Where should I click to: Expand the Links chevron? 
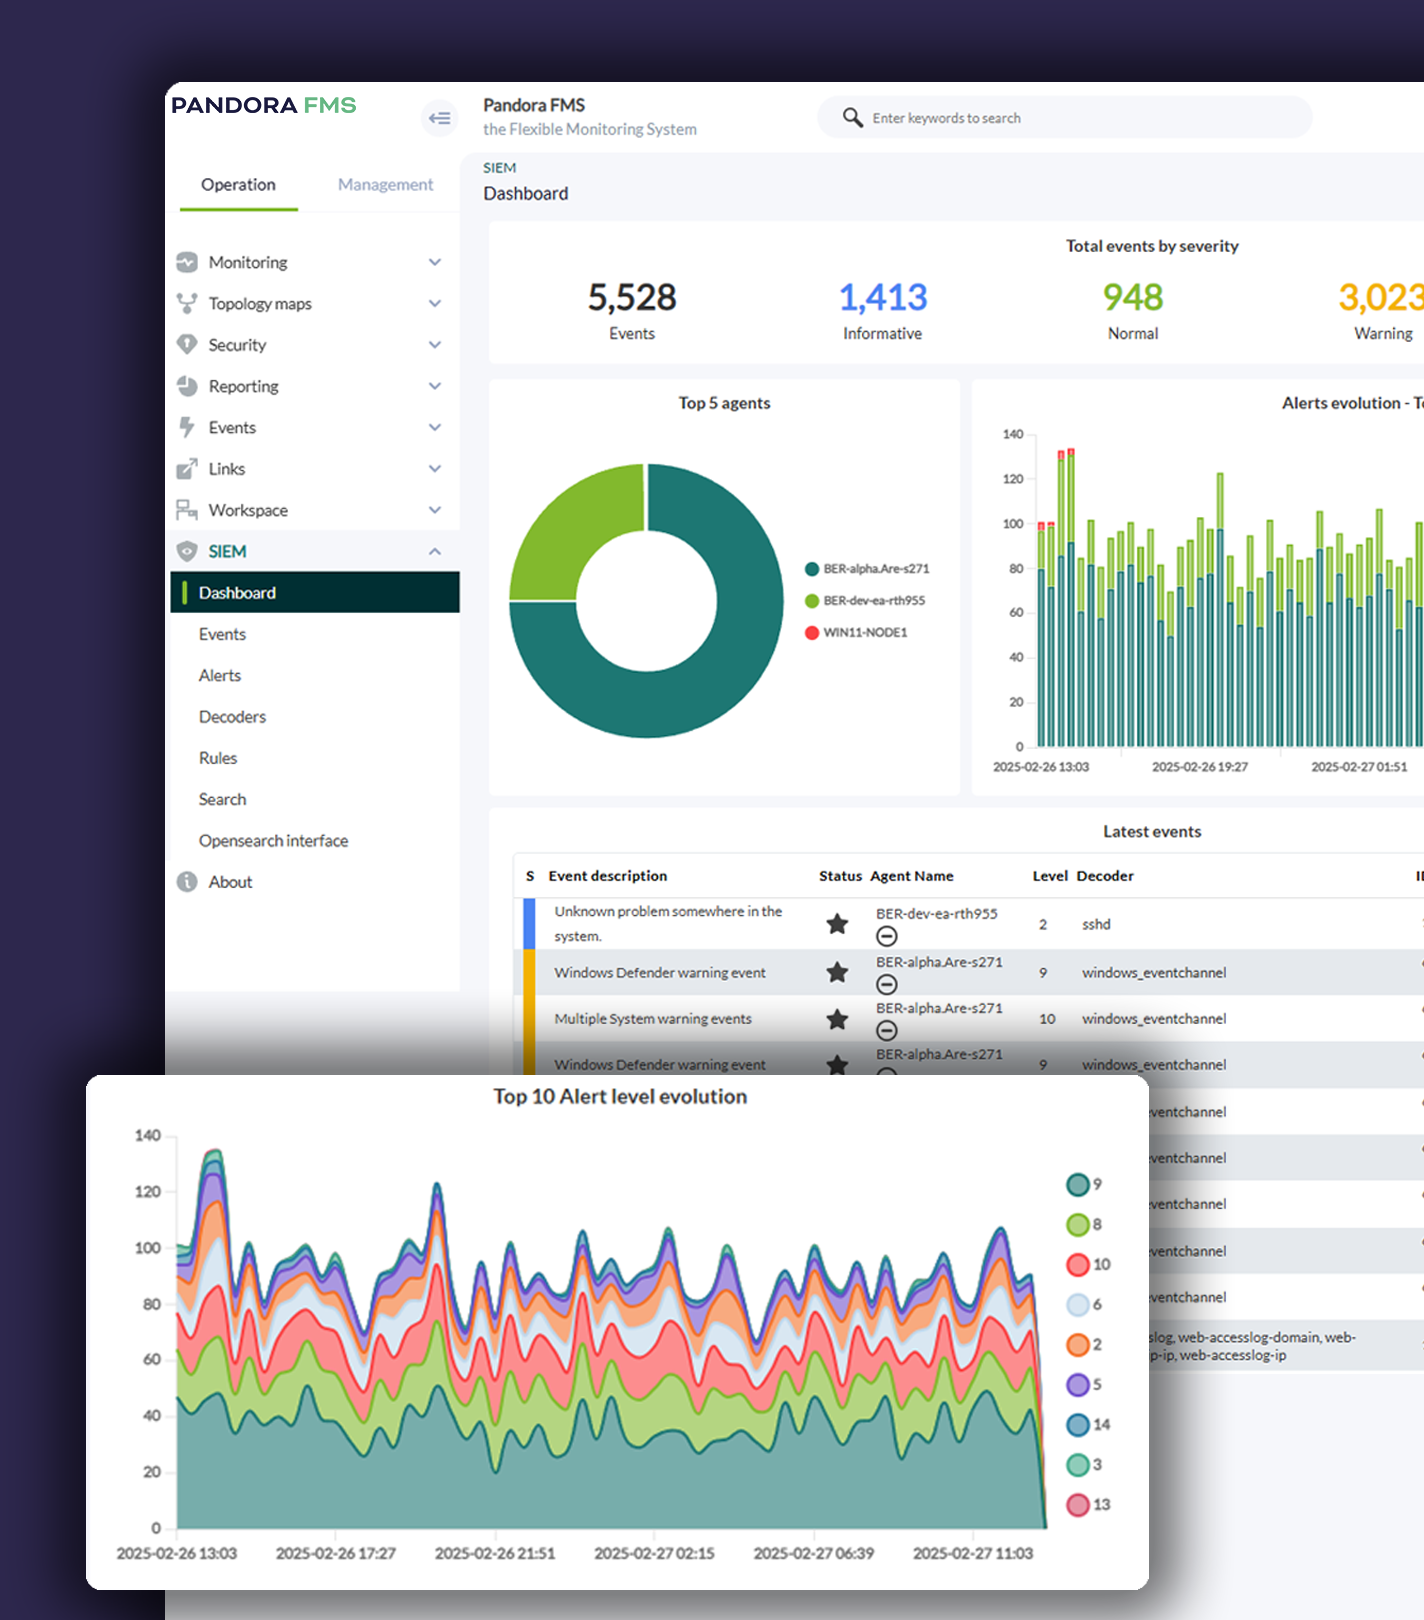pyautogui.click(x=435, y=468)
